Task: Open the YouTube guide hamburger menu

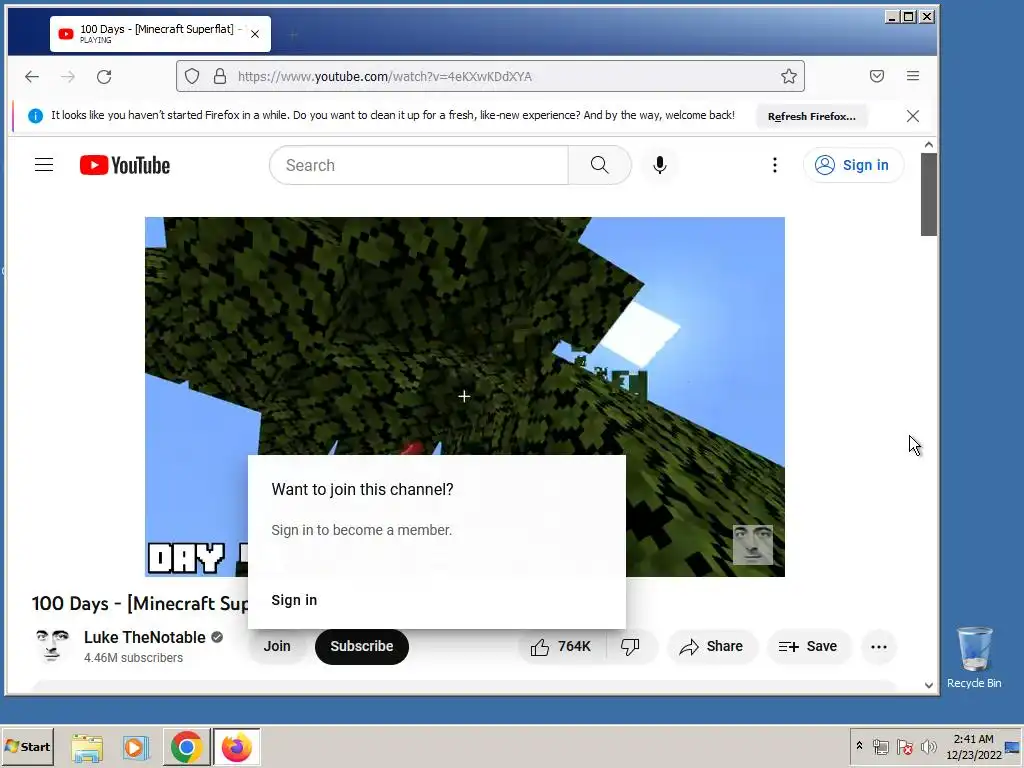Action: [x=44, y=165]
